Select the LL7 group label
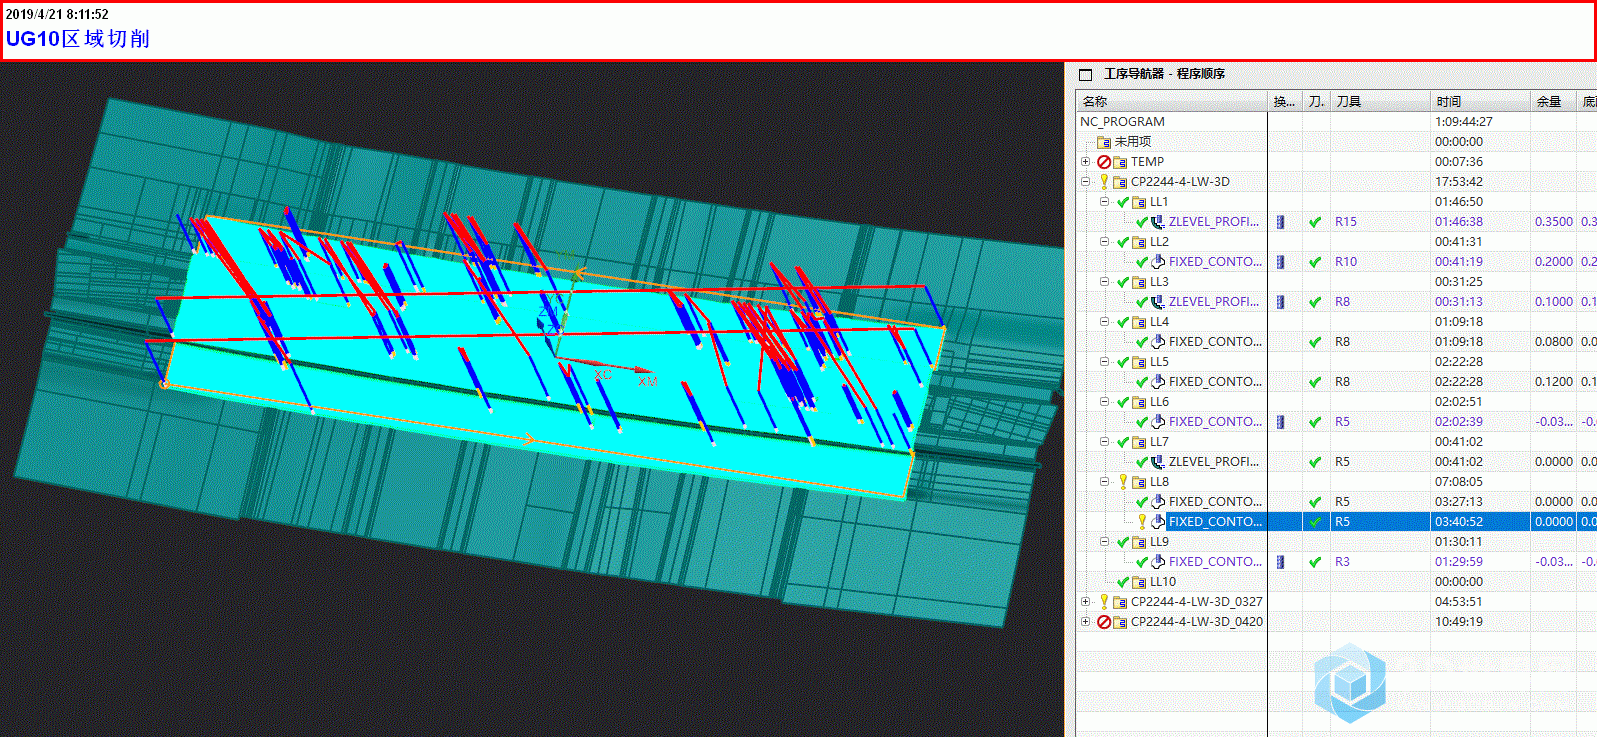This screenshot has width=1597, height=737. [x=1159, y=442]
